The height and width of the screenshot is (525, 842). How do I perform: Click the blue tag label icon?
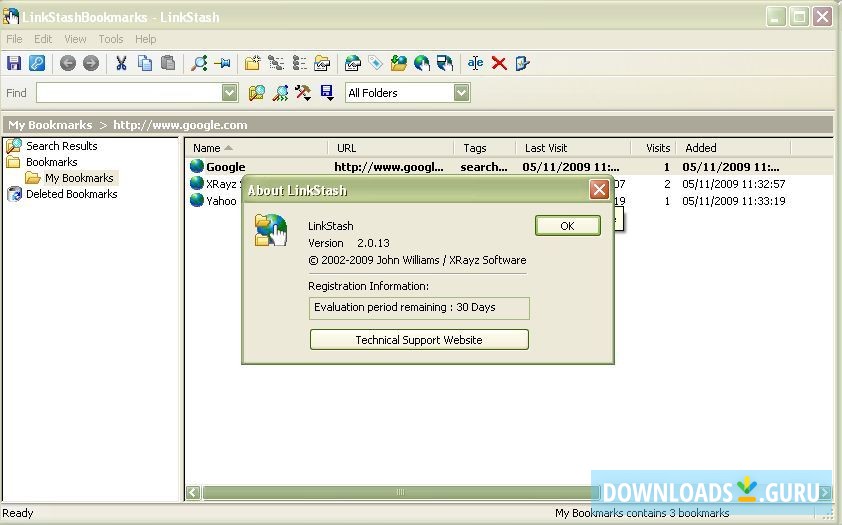(375, 63)
